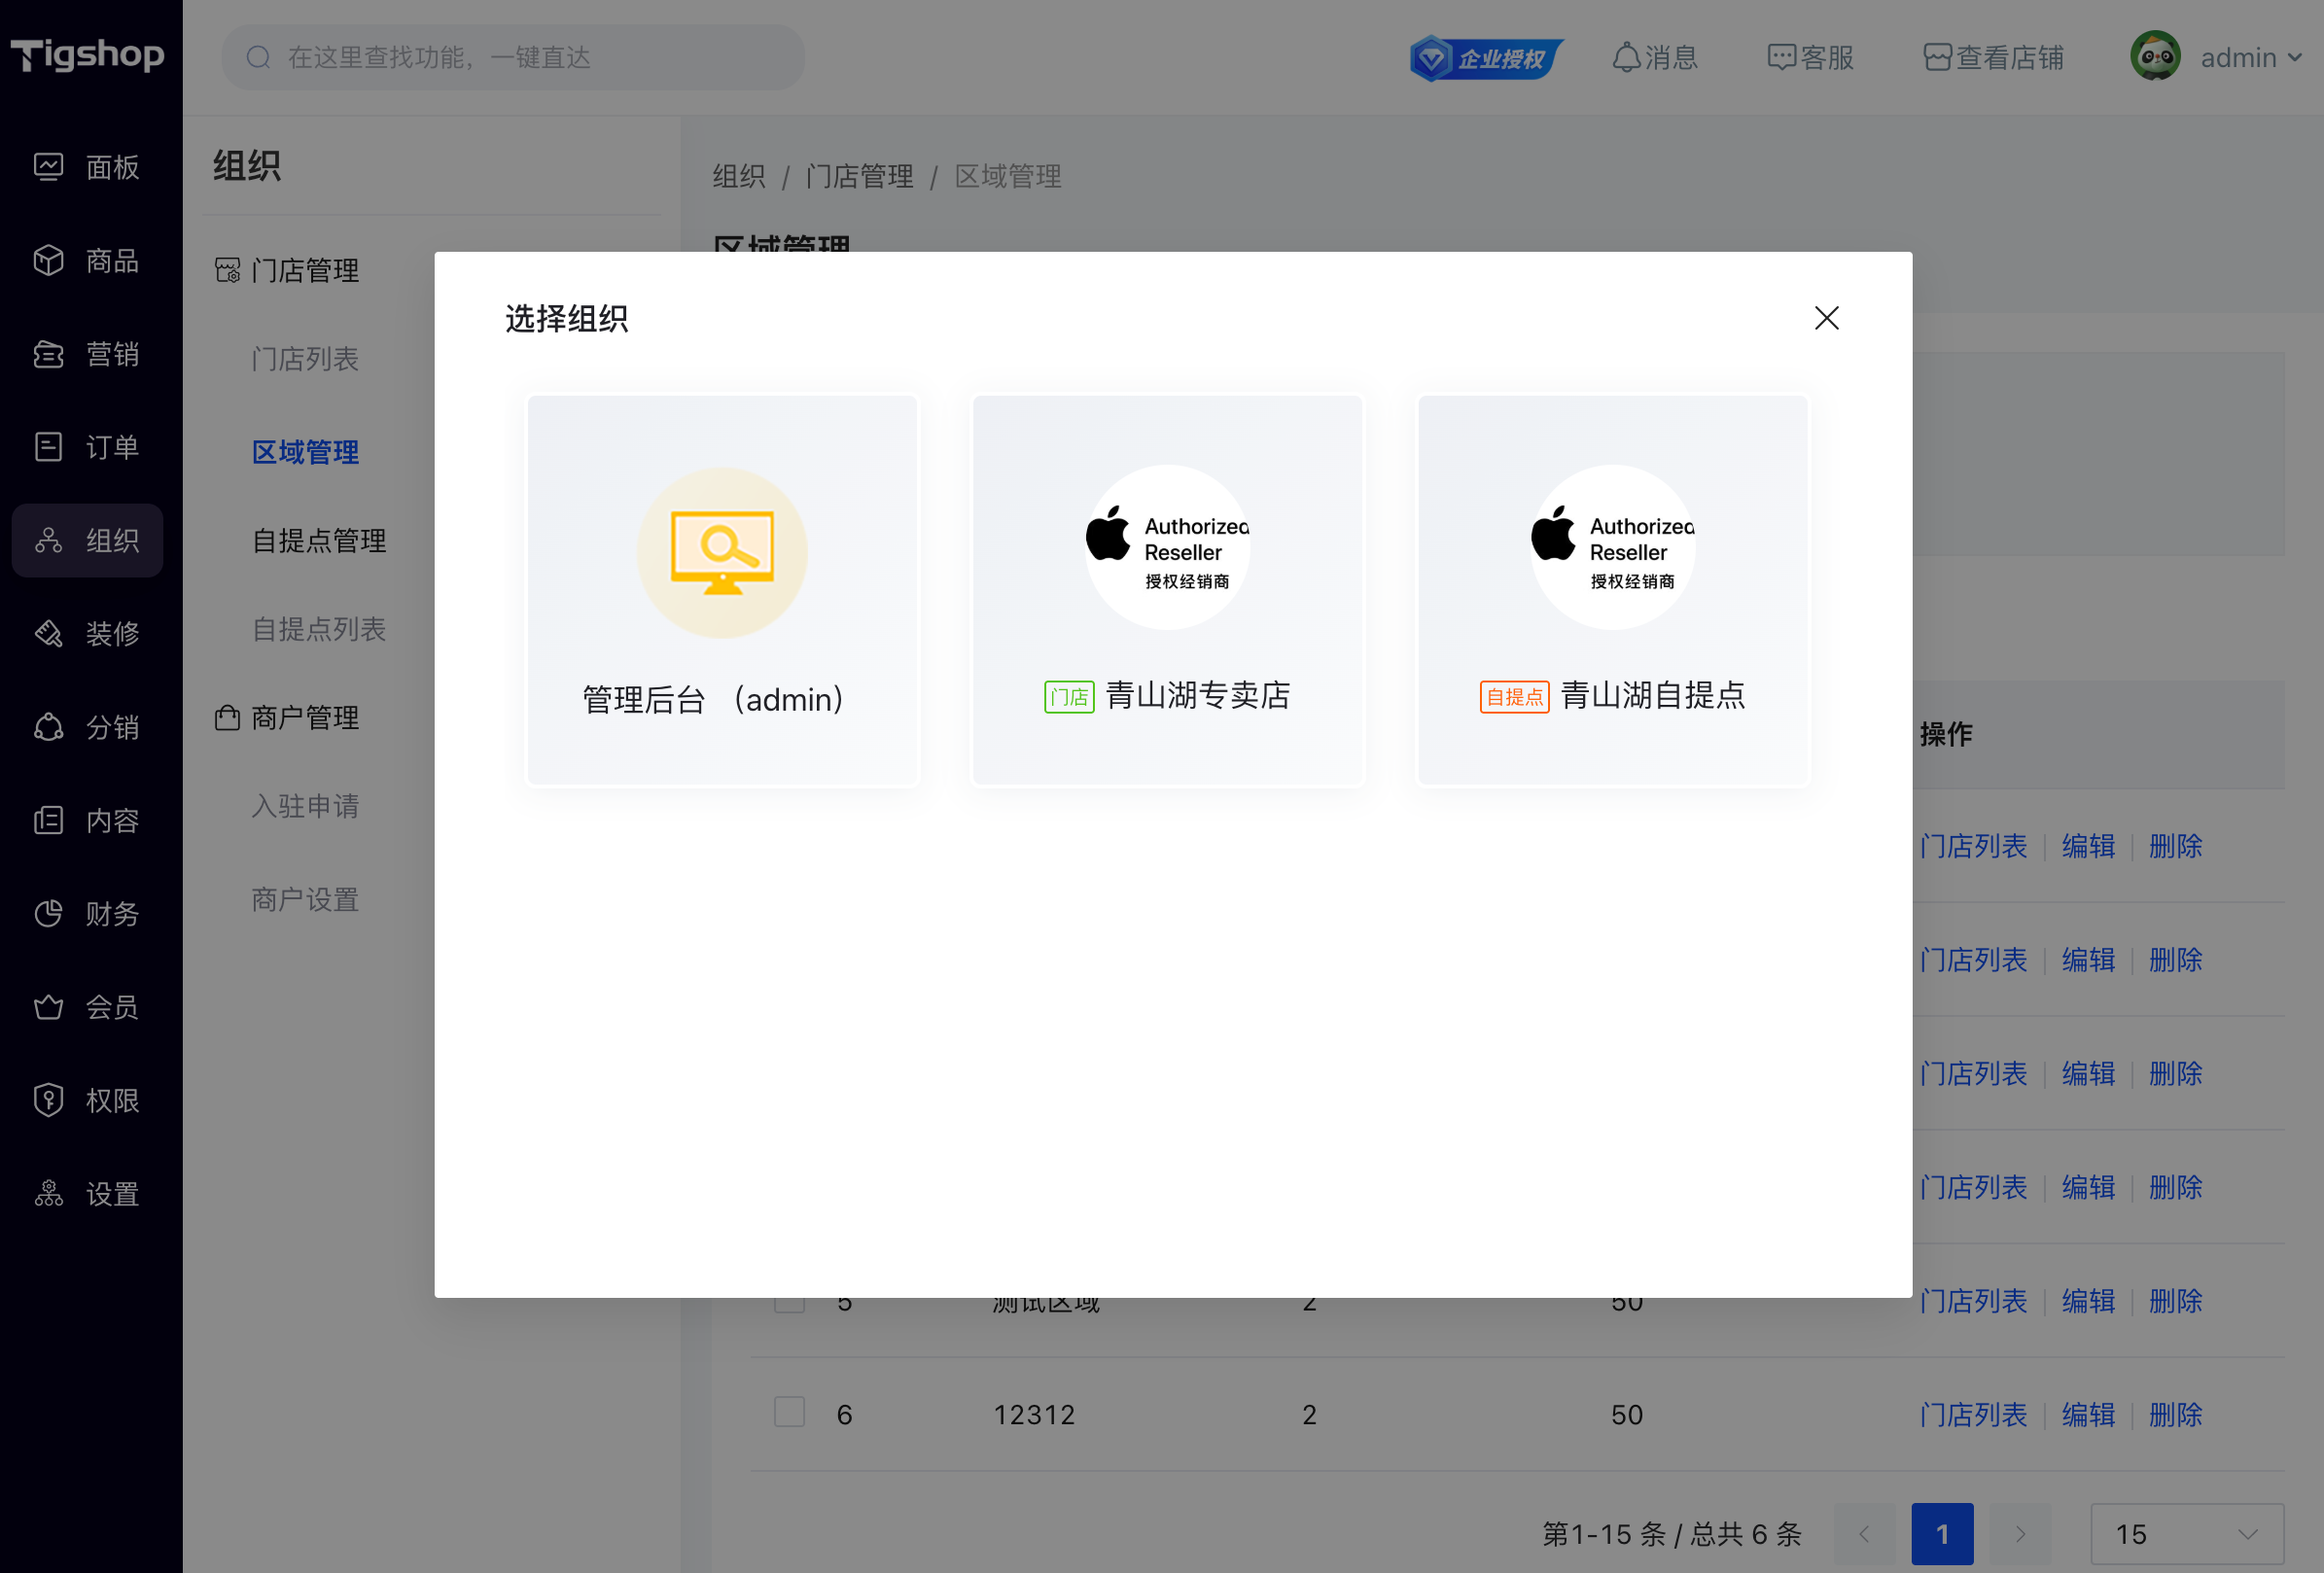Click 门店管理 in the breadcrumb
Image resolution: width=2324 pixels, height=1573 pixels.
click(859, 176)
